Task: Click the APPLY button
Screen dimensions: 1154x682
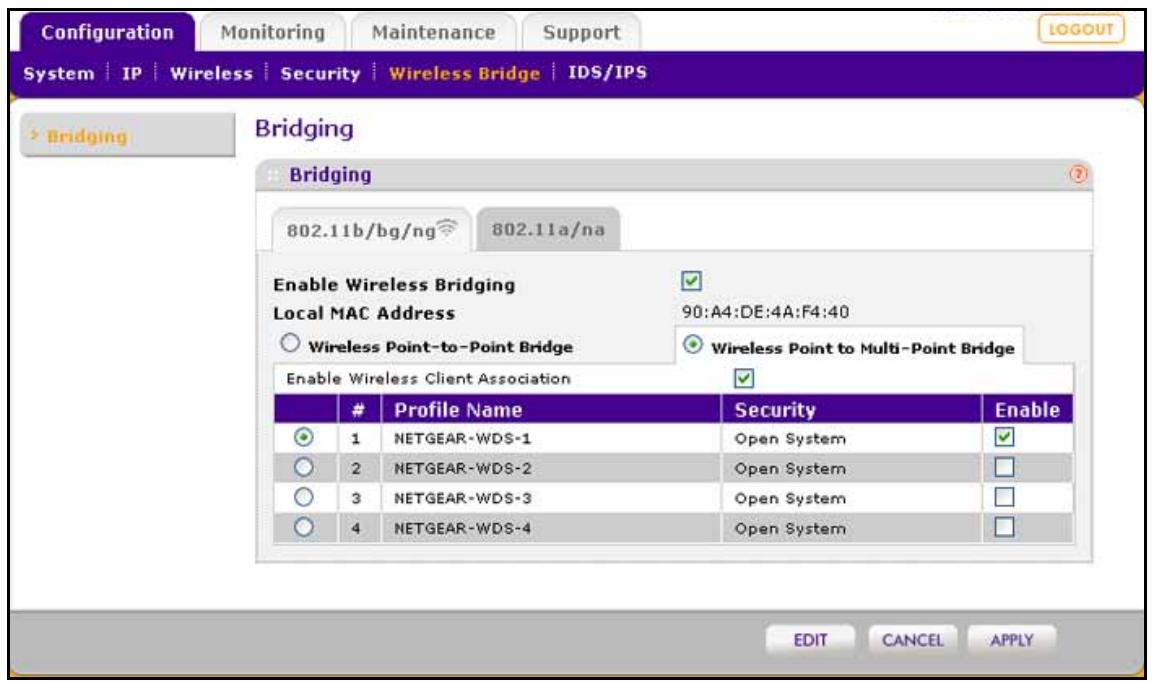Action: [x=1012, y=640]
